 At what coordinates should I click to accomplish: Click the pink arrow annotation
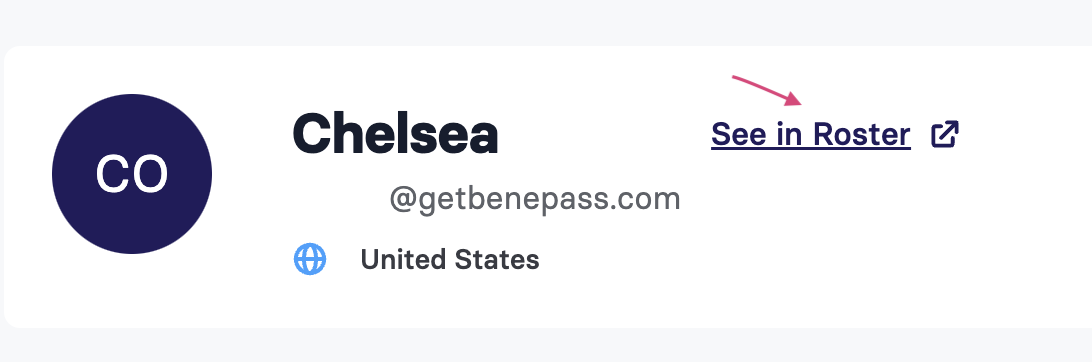tap(767, 90)
